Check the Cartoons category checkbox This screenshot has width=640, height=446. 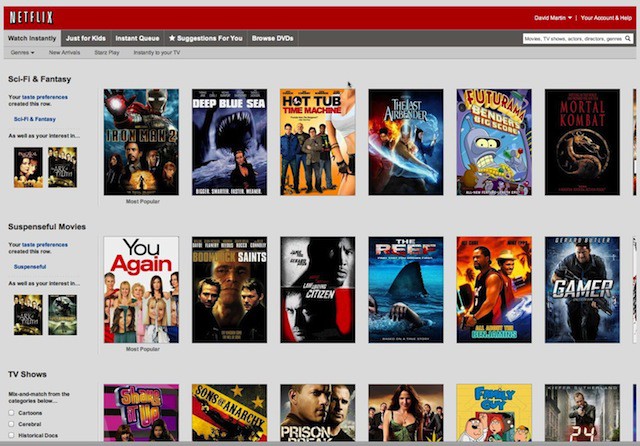point(11,413)
